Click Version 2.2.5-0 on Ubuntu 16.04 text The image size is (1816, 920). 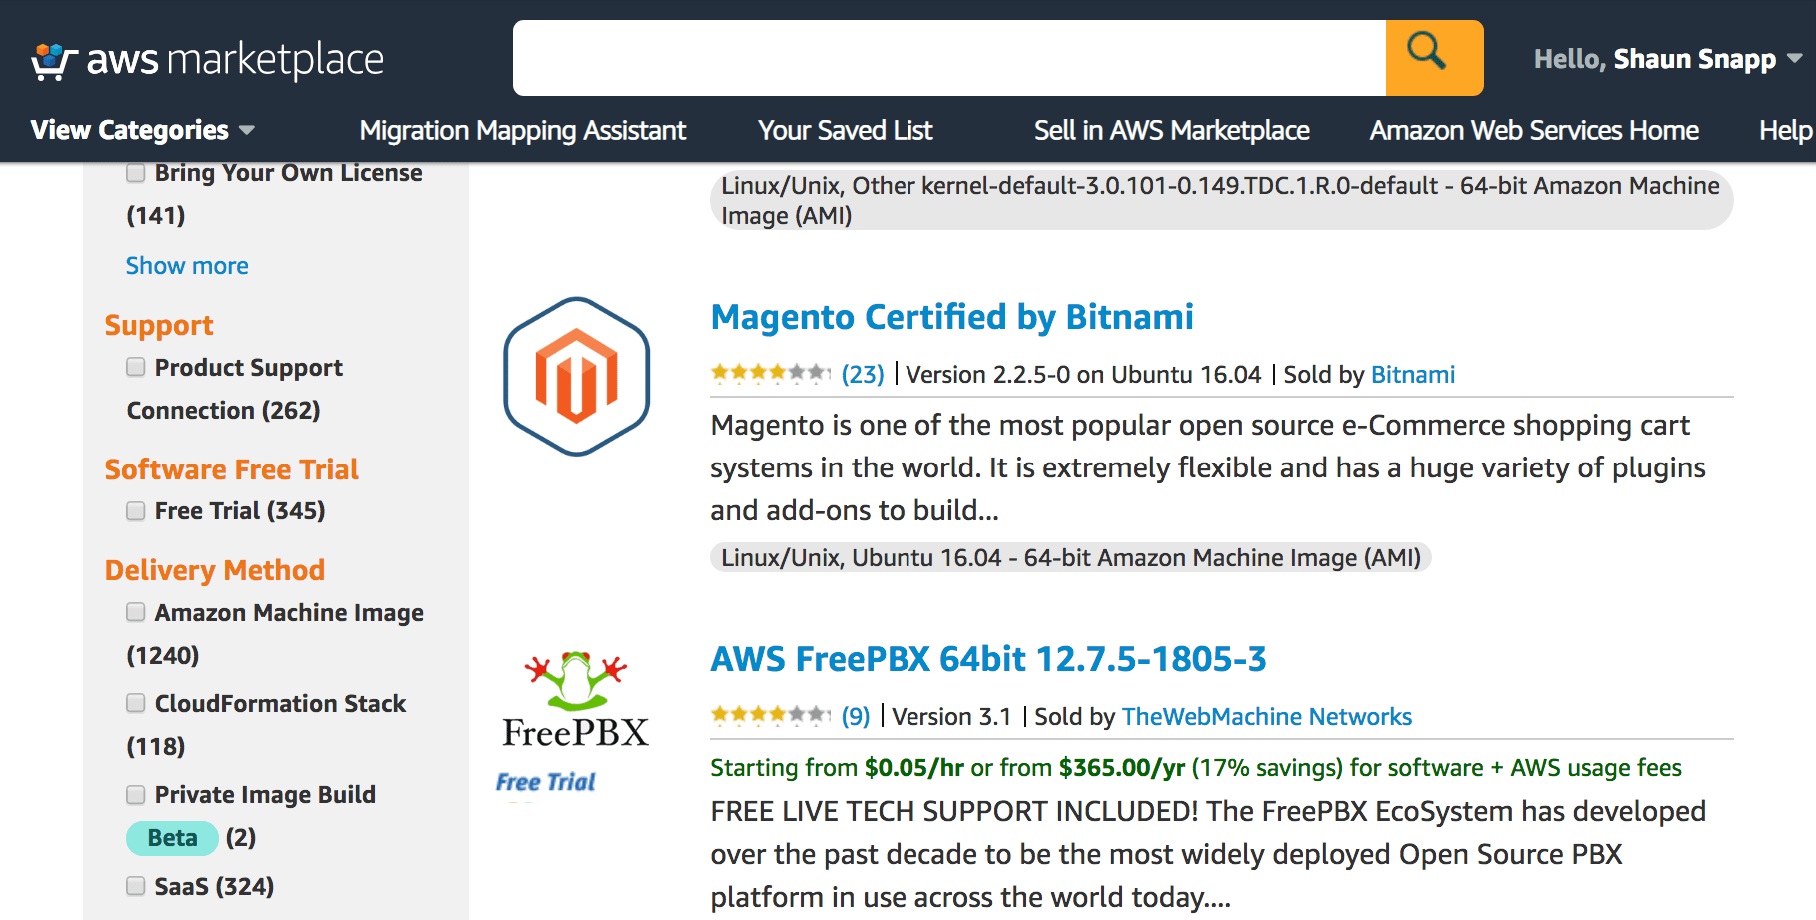pos(1084,374)
